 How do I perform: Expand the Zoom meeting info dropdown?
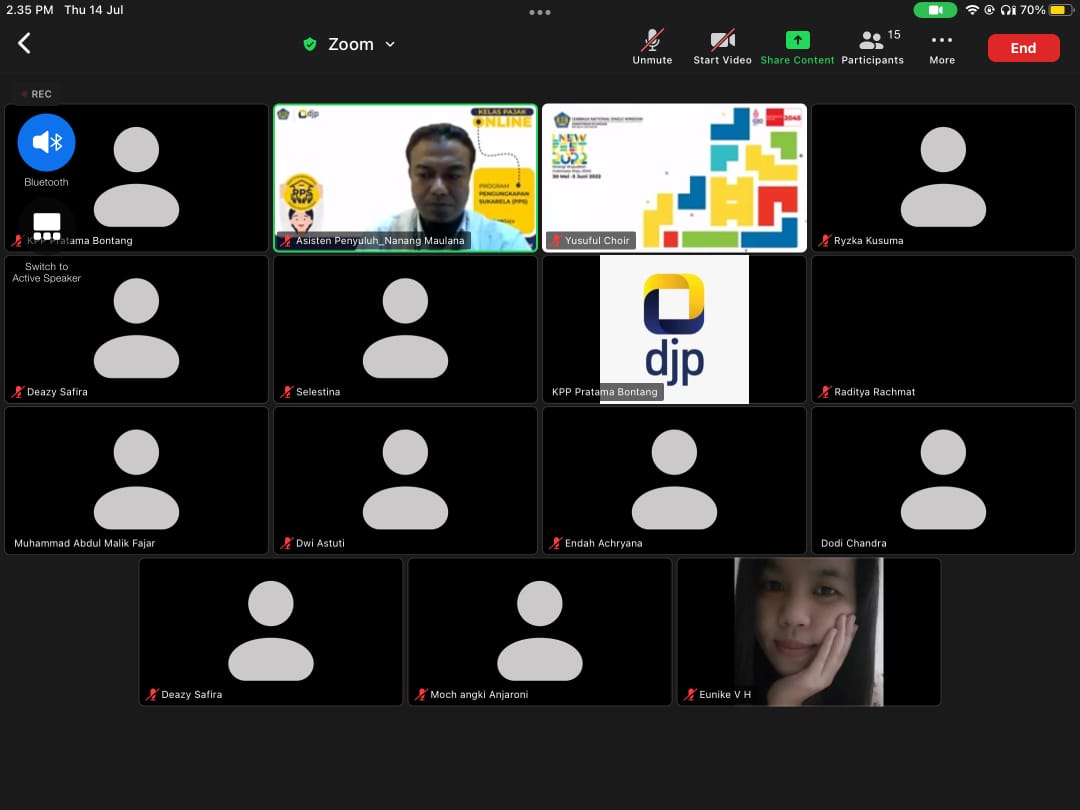390,44
